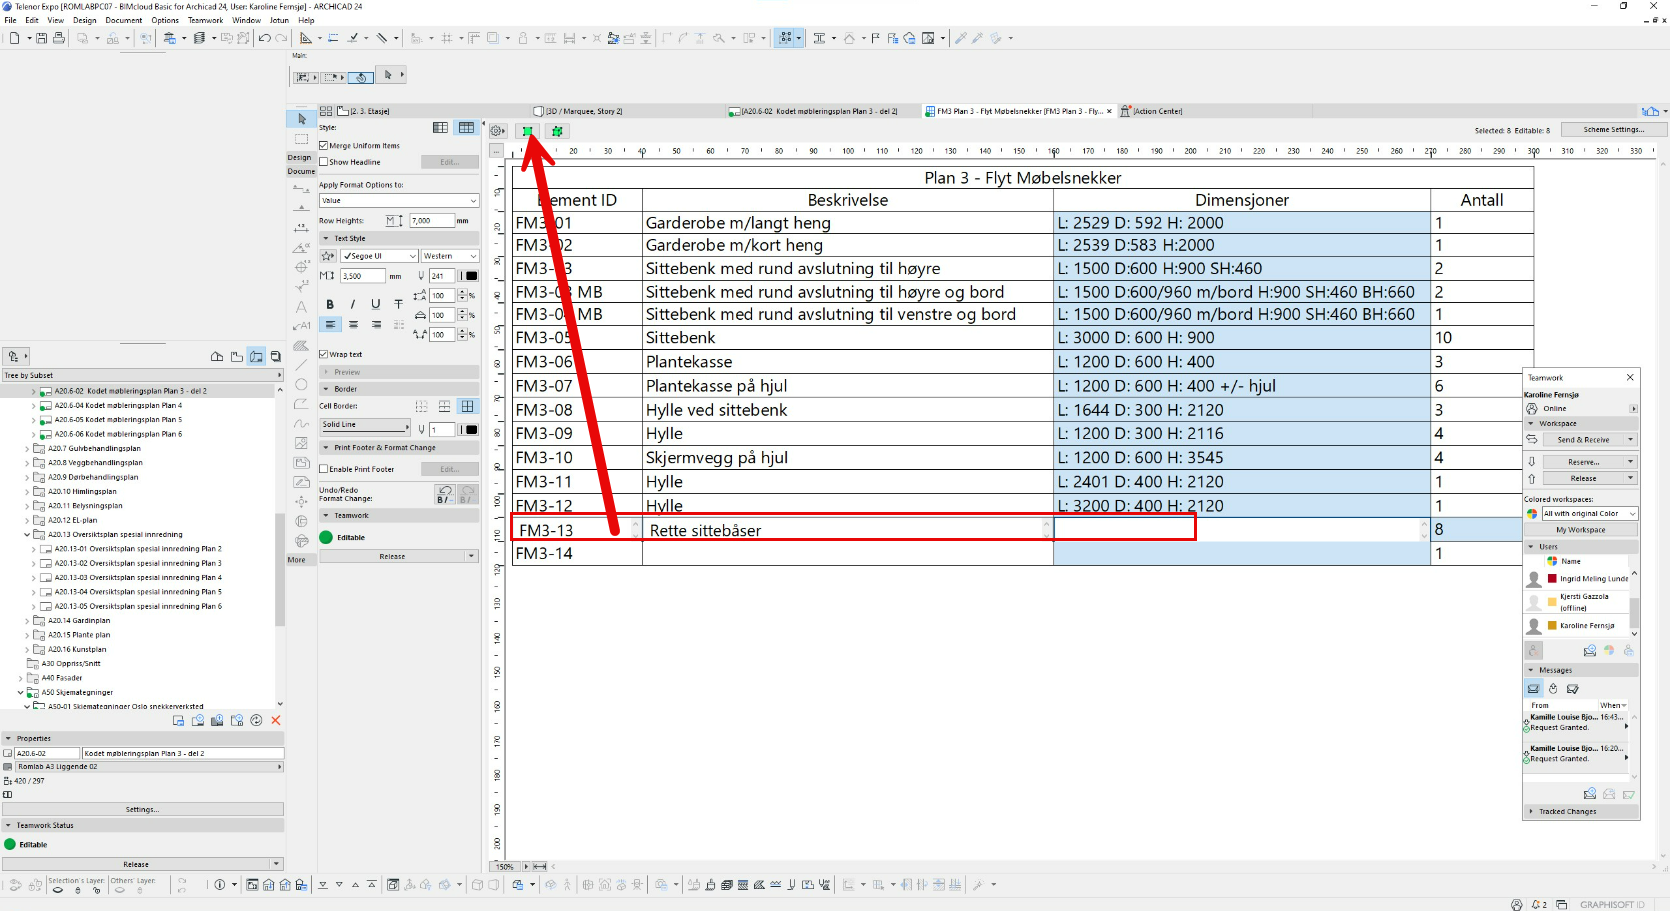Switch to Action Center tab
Viewport: 1670px width, 911px height.
pos(1152,111)
